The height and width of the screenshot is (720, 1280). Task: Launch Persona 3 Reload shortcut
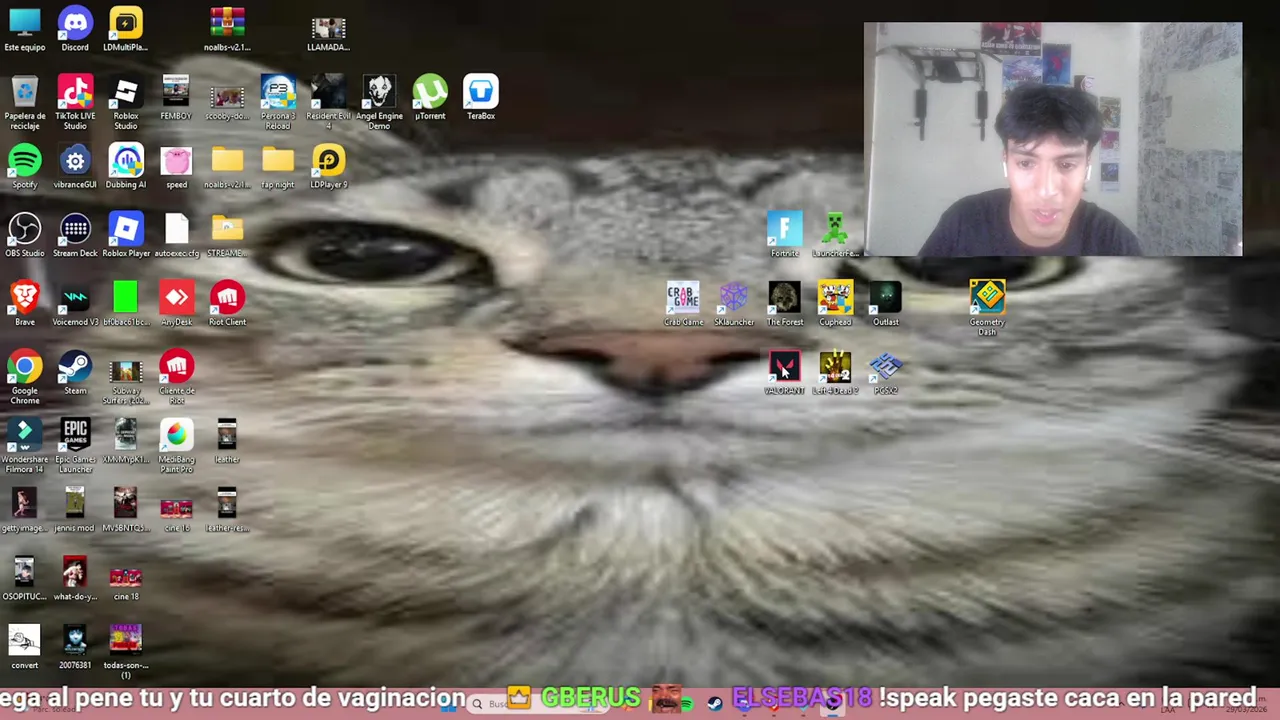[x=278, y=102]
